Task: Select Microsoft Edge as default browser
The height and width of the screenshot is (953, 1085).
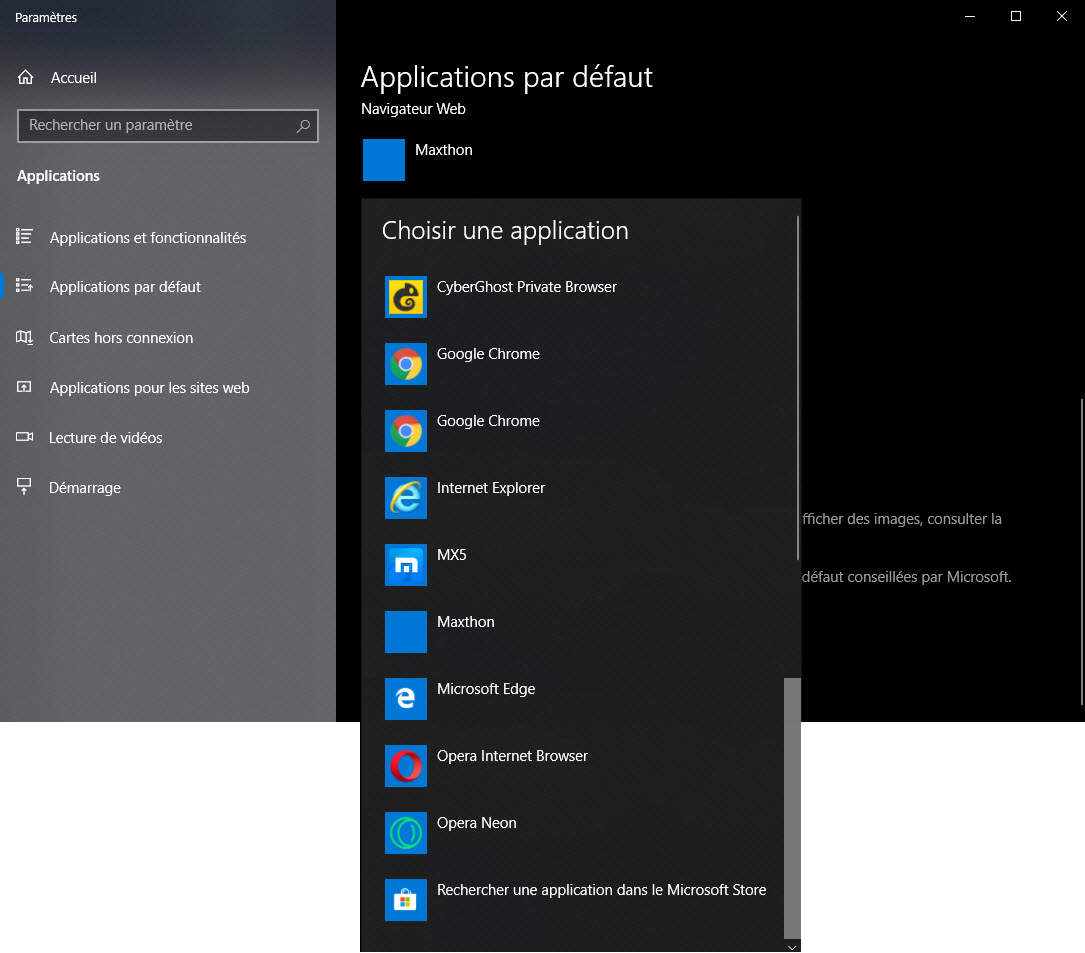Action: click(x=579, y=699)
